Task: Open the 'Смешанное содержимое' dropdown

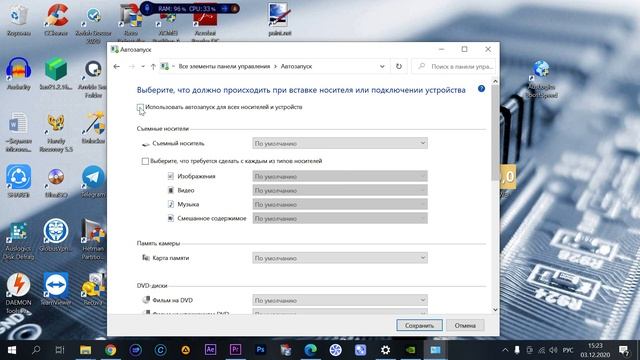Action: [340, 218]
